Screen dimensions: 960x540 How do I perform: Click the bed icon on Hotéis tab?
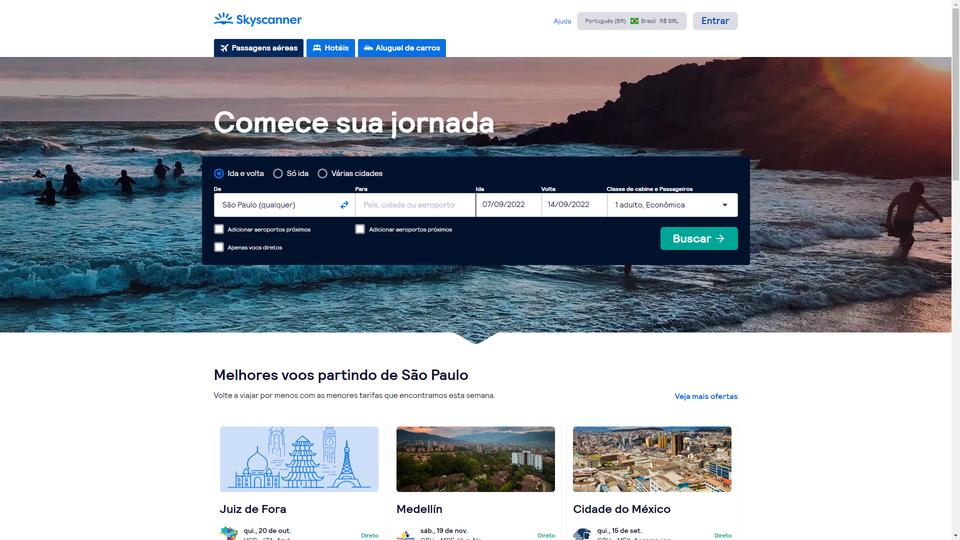tap(317, 48)
